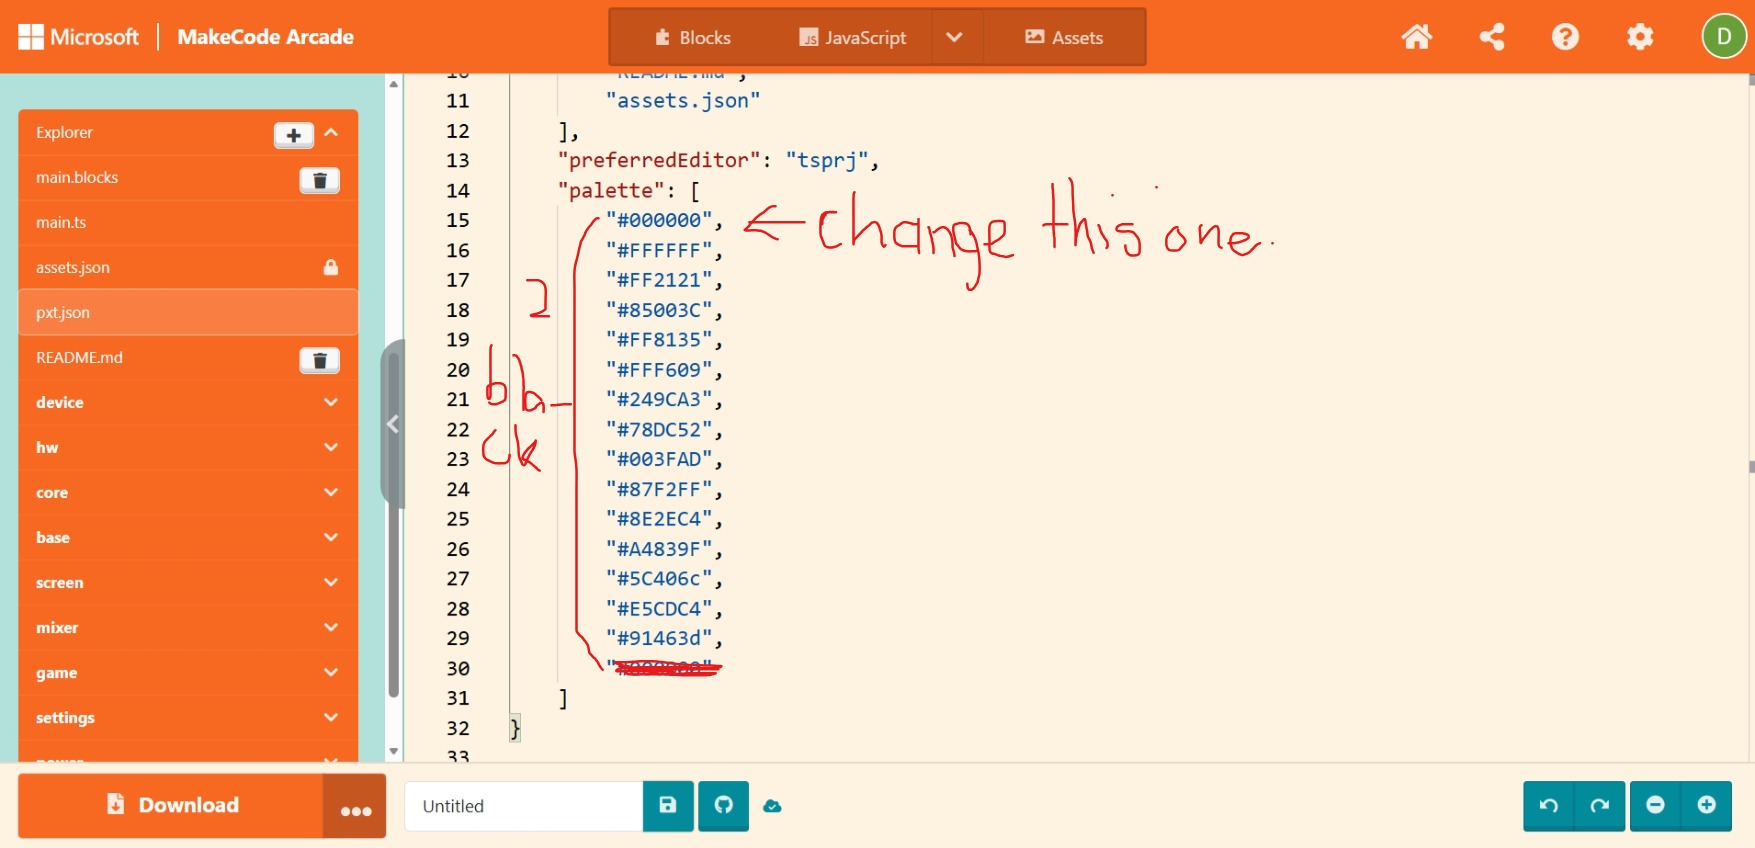
Task: Click the "#000000" palette entry on line 15
Action: point(659,220)
